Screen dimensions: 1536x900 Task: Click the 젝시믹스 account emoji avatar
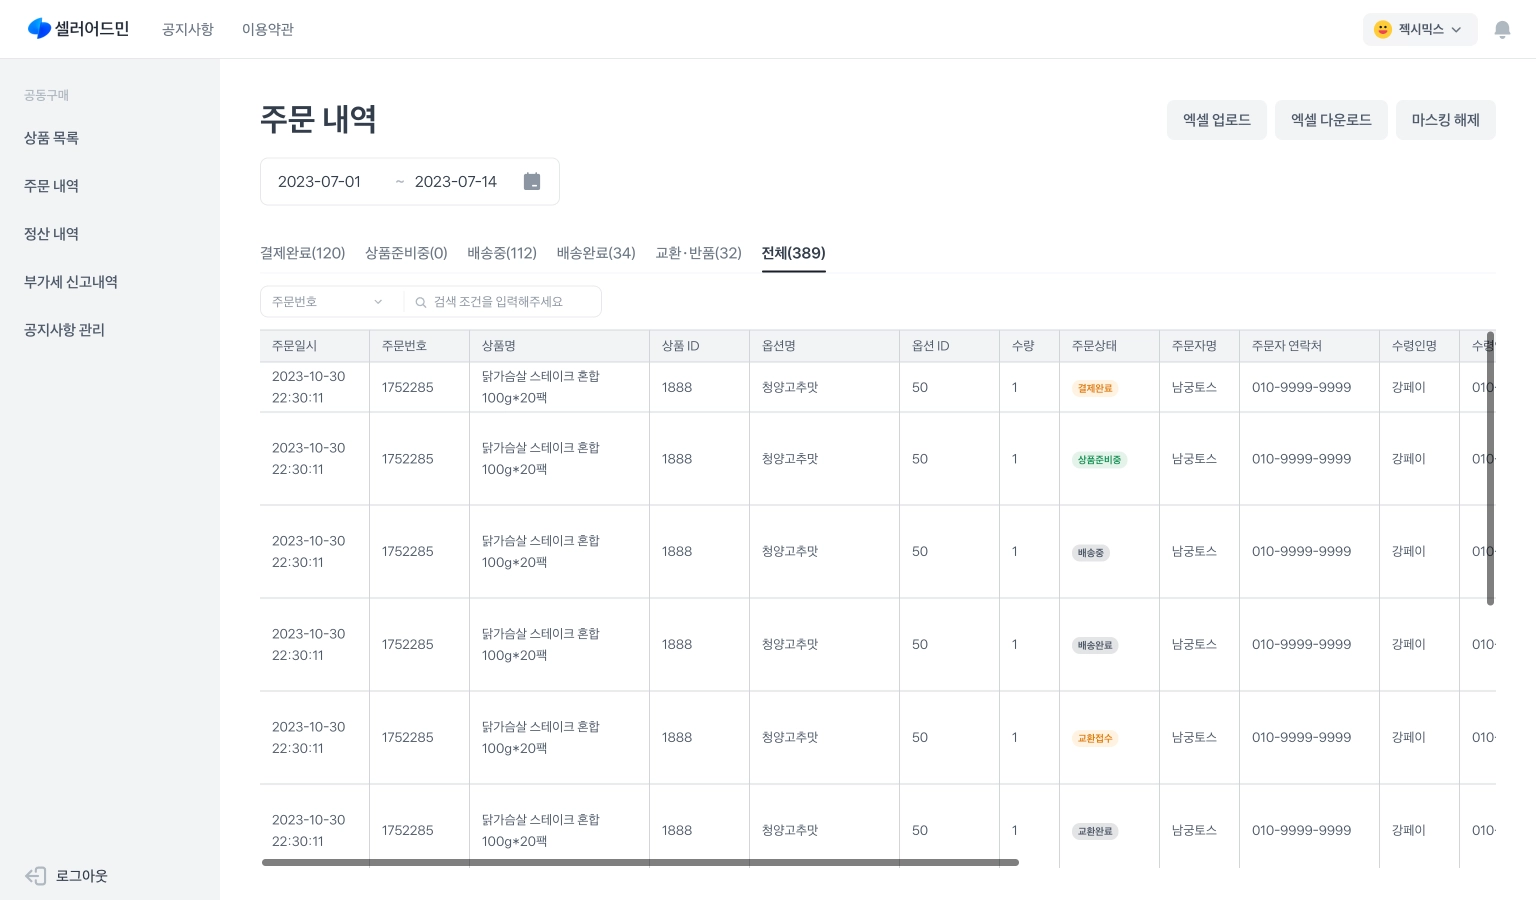1383,30
